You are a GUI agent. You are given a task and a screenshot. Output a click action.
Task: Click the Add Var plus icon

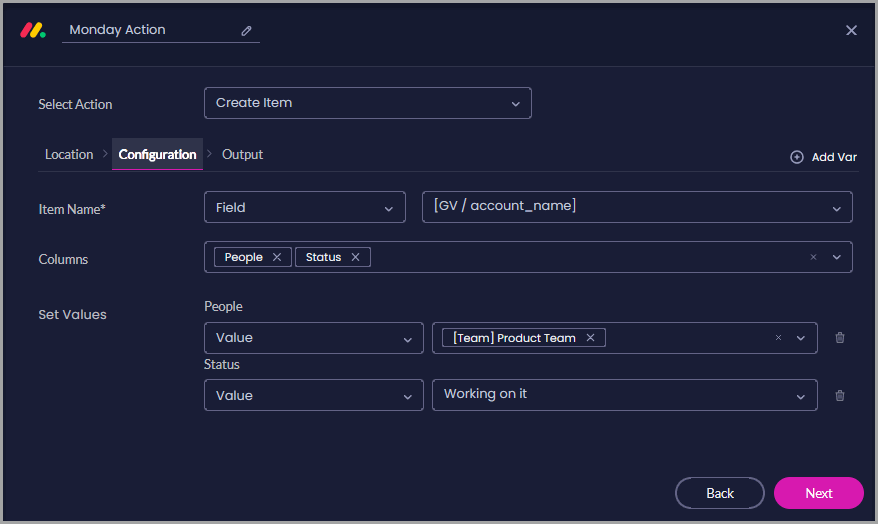click(796, 157)
